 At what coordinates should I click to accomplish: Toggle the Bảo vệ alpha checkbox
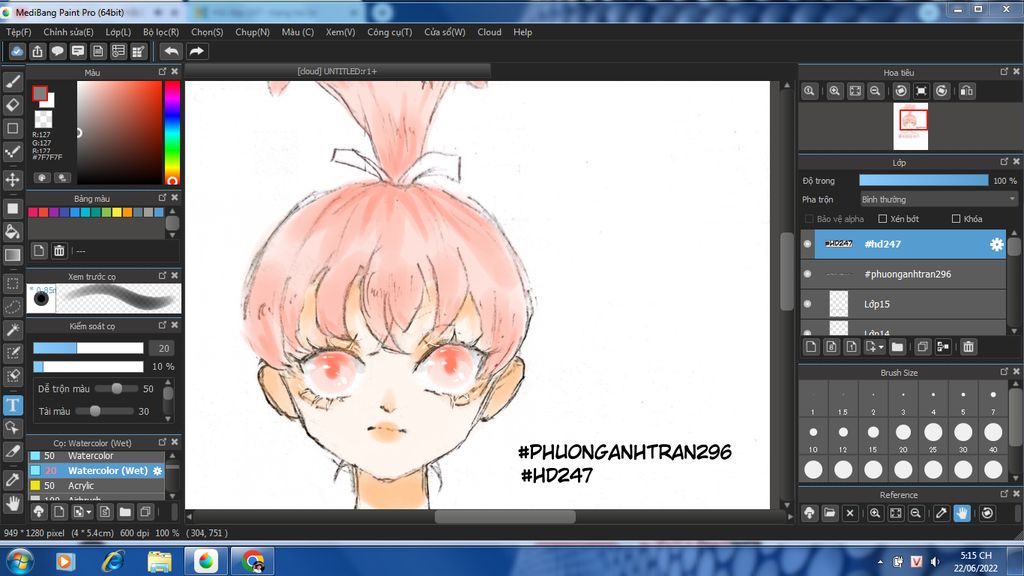coord(809,219)
